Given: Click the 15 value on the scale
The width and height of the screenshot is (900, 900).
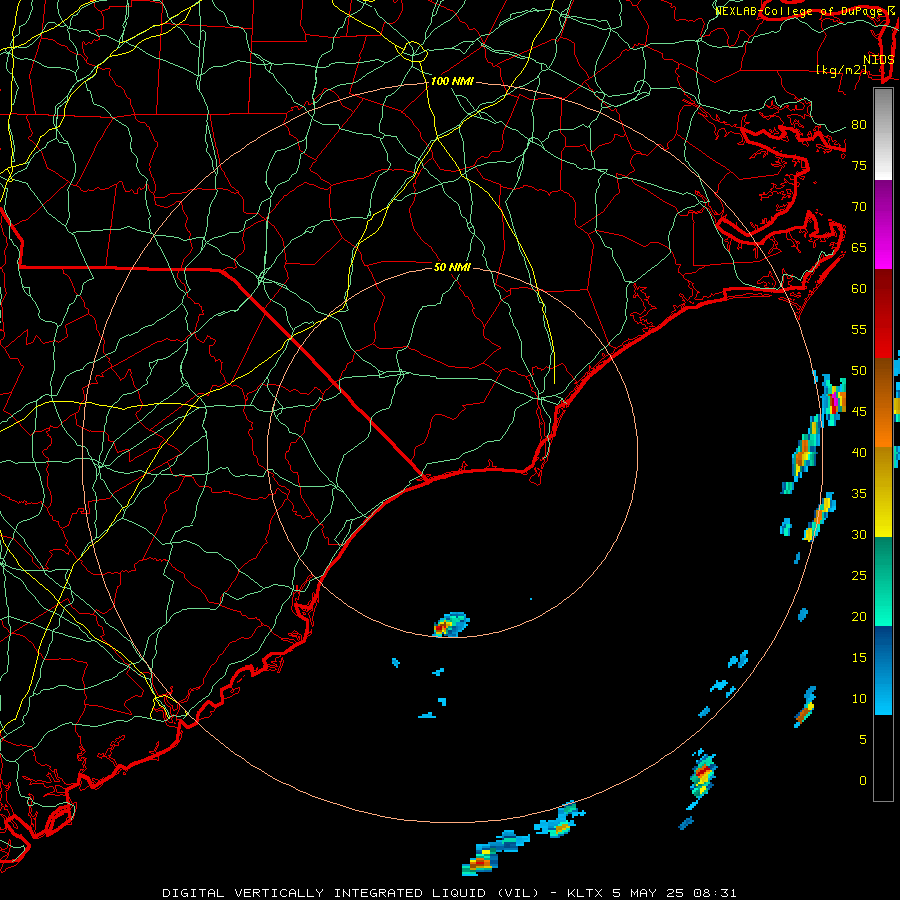Looking at the screenshot, I should click(x=859, y=658).
